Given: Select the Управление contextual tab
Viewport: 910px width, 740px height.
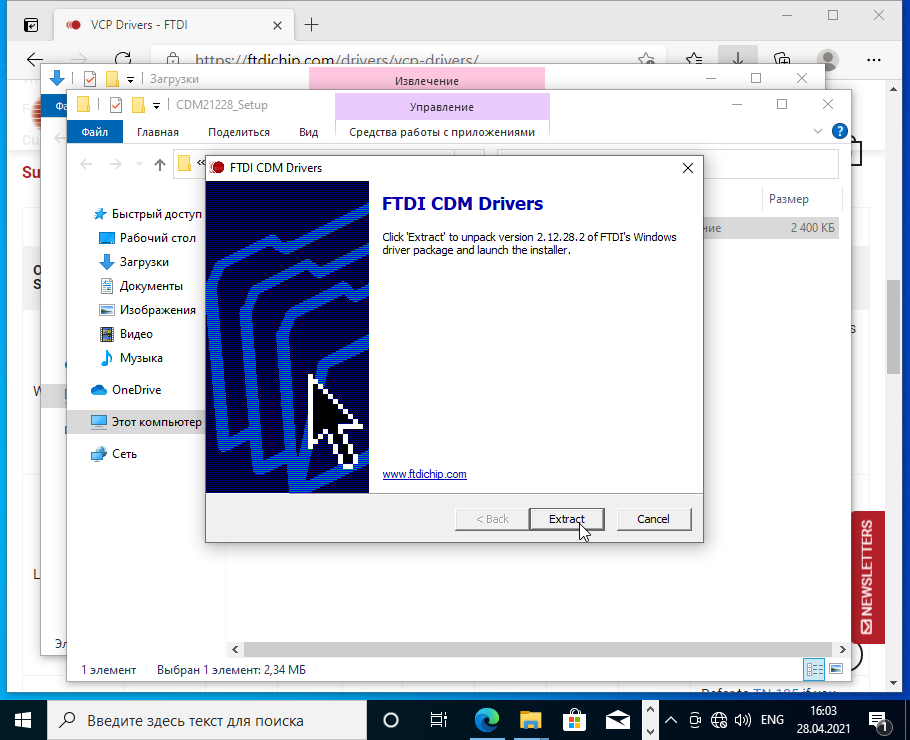Looking at the screenshot, I should 442,107.
